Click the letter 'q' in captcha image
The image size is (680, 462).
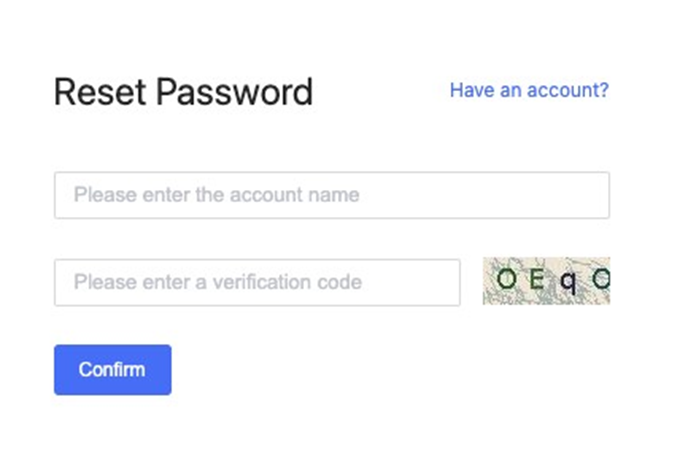(x=568, y=280)
